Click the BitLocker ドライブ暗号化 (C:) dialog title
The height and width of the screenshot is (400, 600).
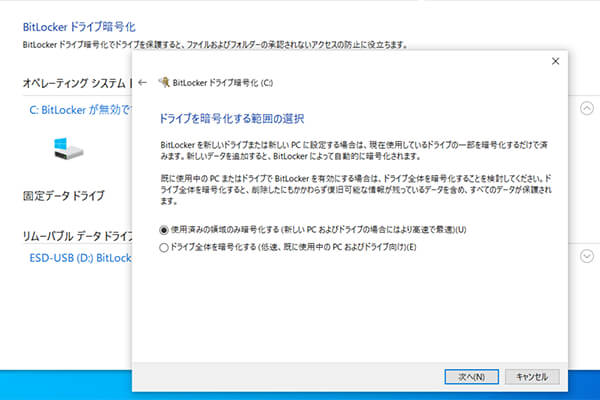coord(223,83)
